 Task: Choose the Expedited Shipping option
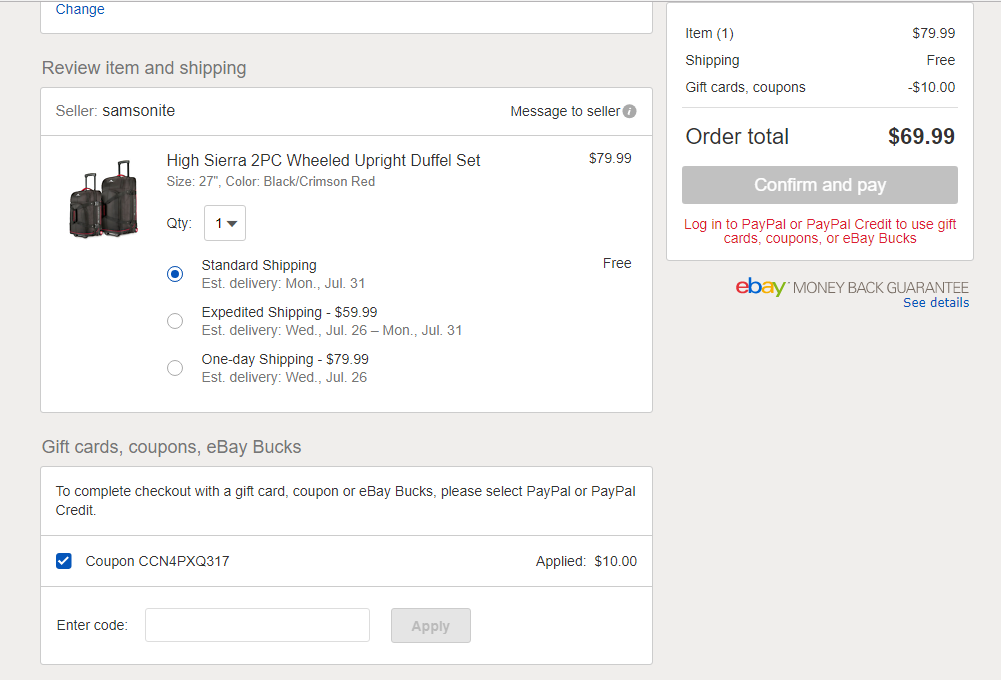coord(175,321)
